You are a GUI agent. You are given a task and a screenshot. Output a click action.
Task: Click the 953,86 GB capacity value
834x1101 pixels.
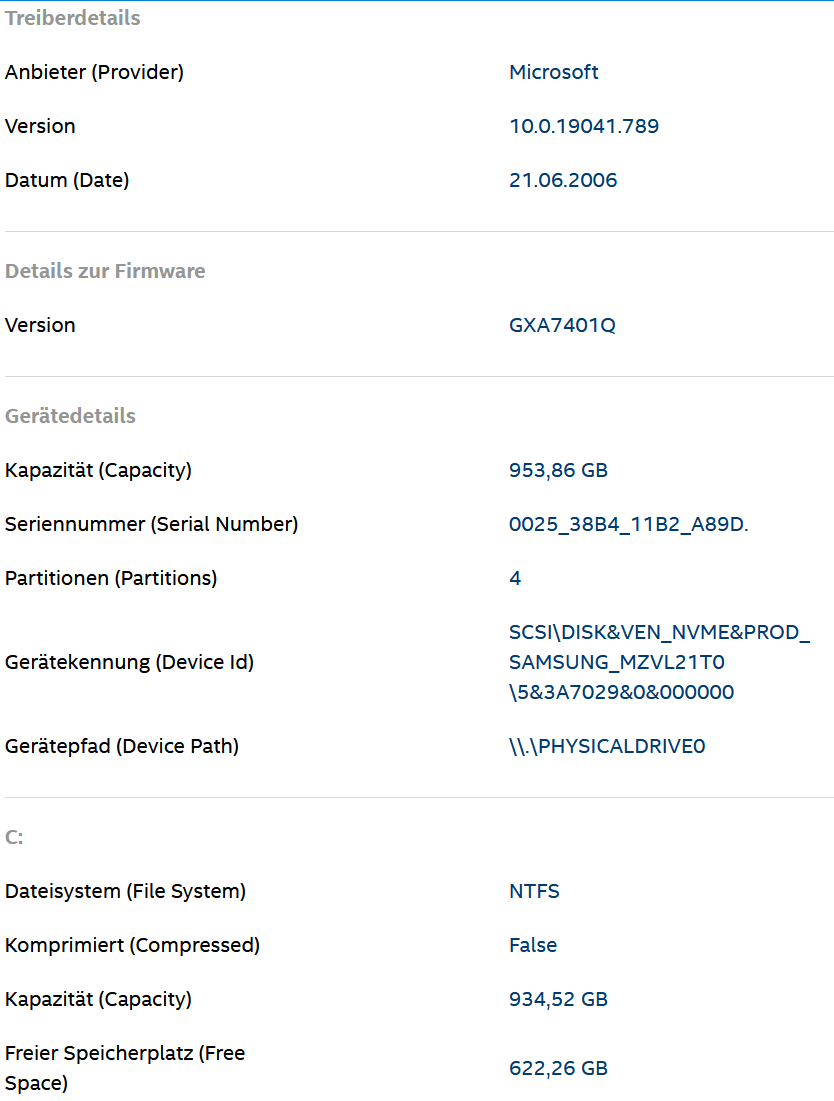tap(558, 470)
